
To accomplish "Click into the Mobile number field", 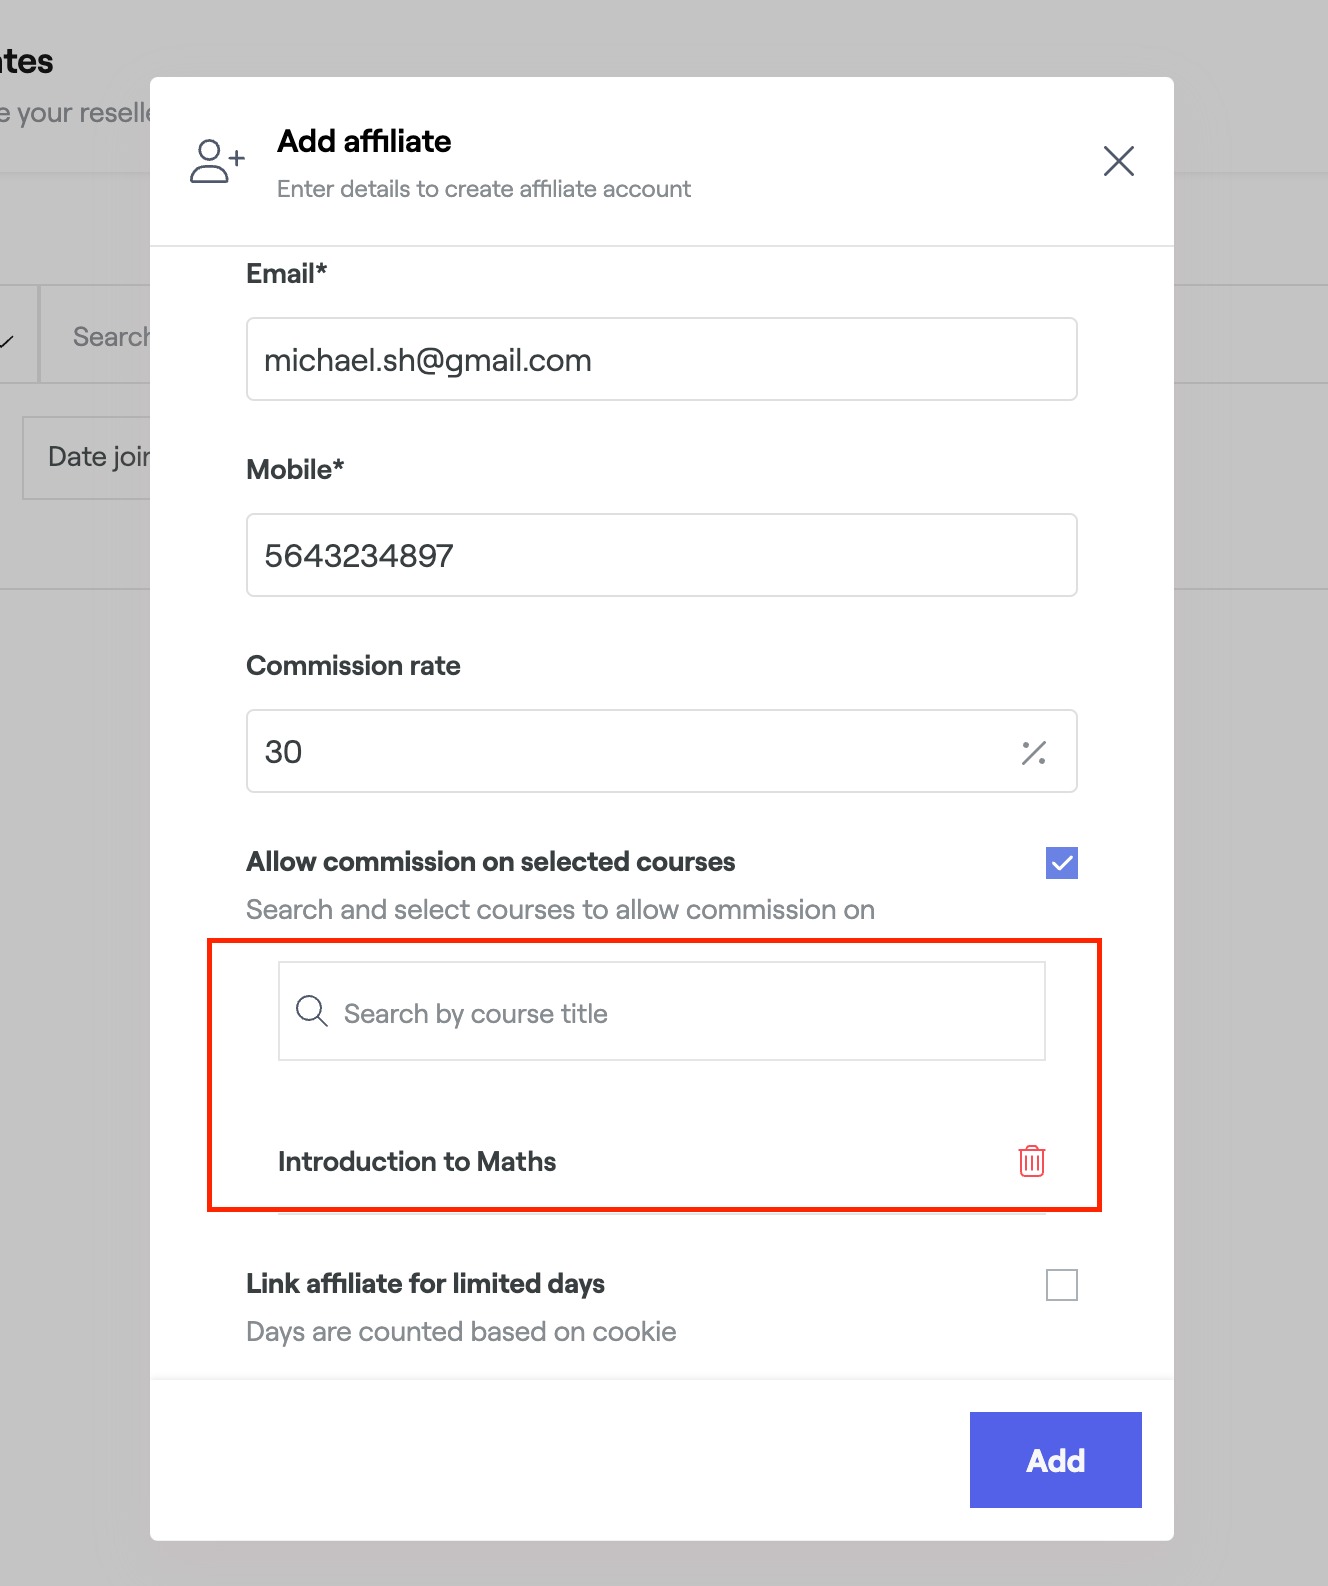I will click(661, 556).
